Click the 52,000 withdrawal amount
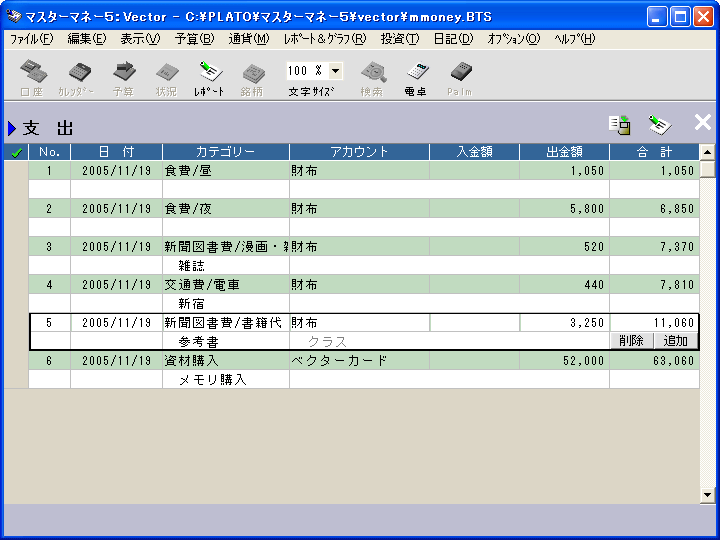Image resolution: width=720 pixels, height=540 pixels. [564, 360]
